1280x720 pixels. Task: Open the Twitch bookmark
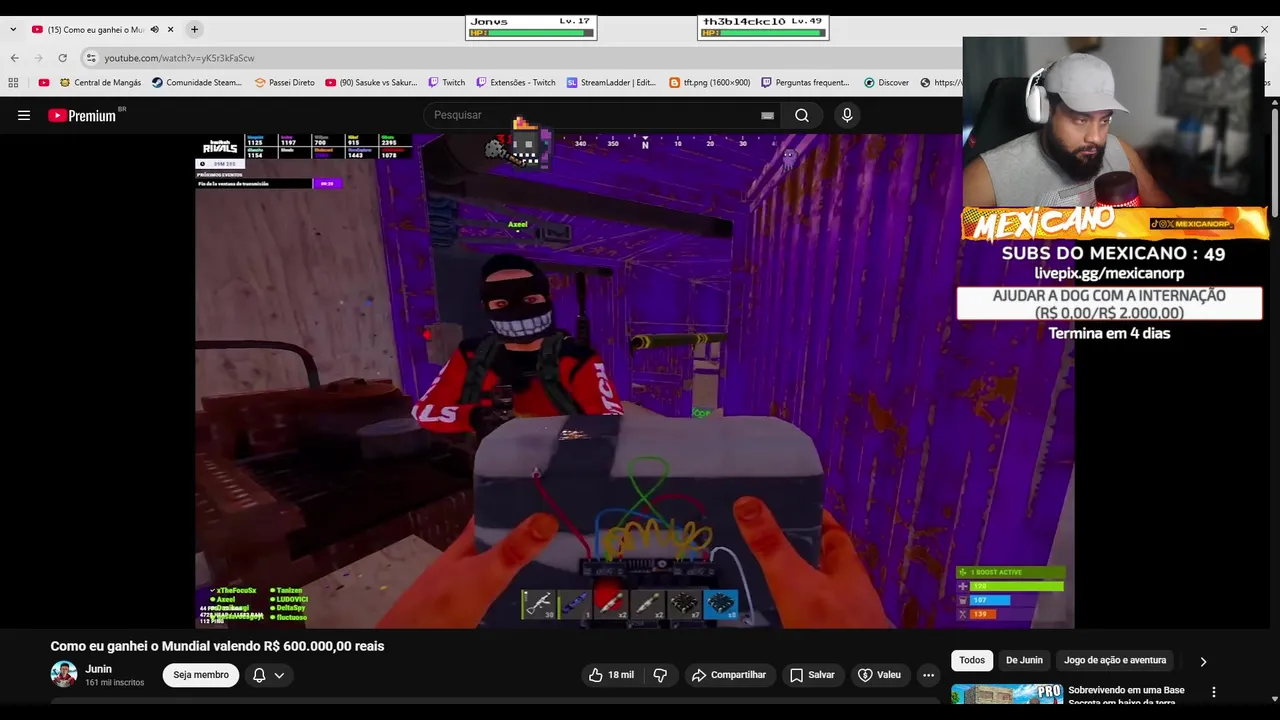pyautogui.click(x=446, y=83)
